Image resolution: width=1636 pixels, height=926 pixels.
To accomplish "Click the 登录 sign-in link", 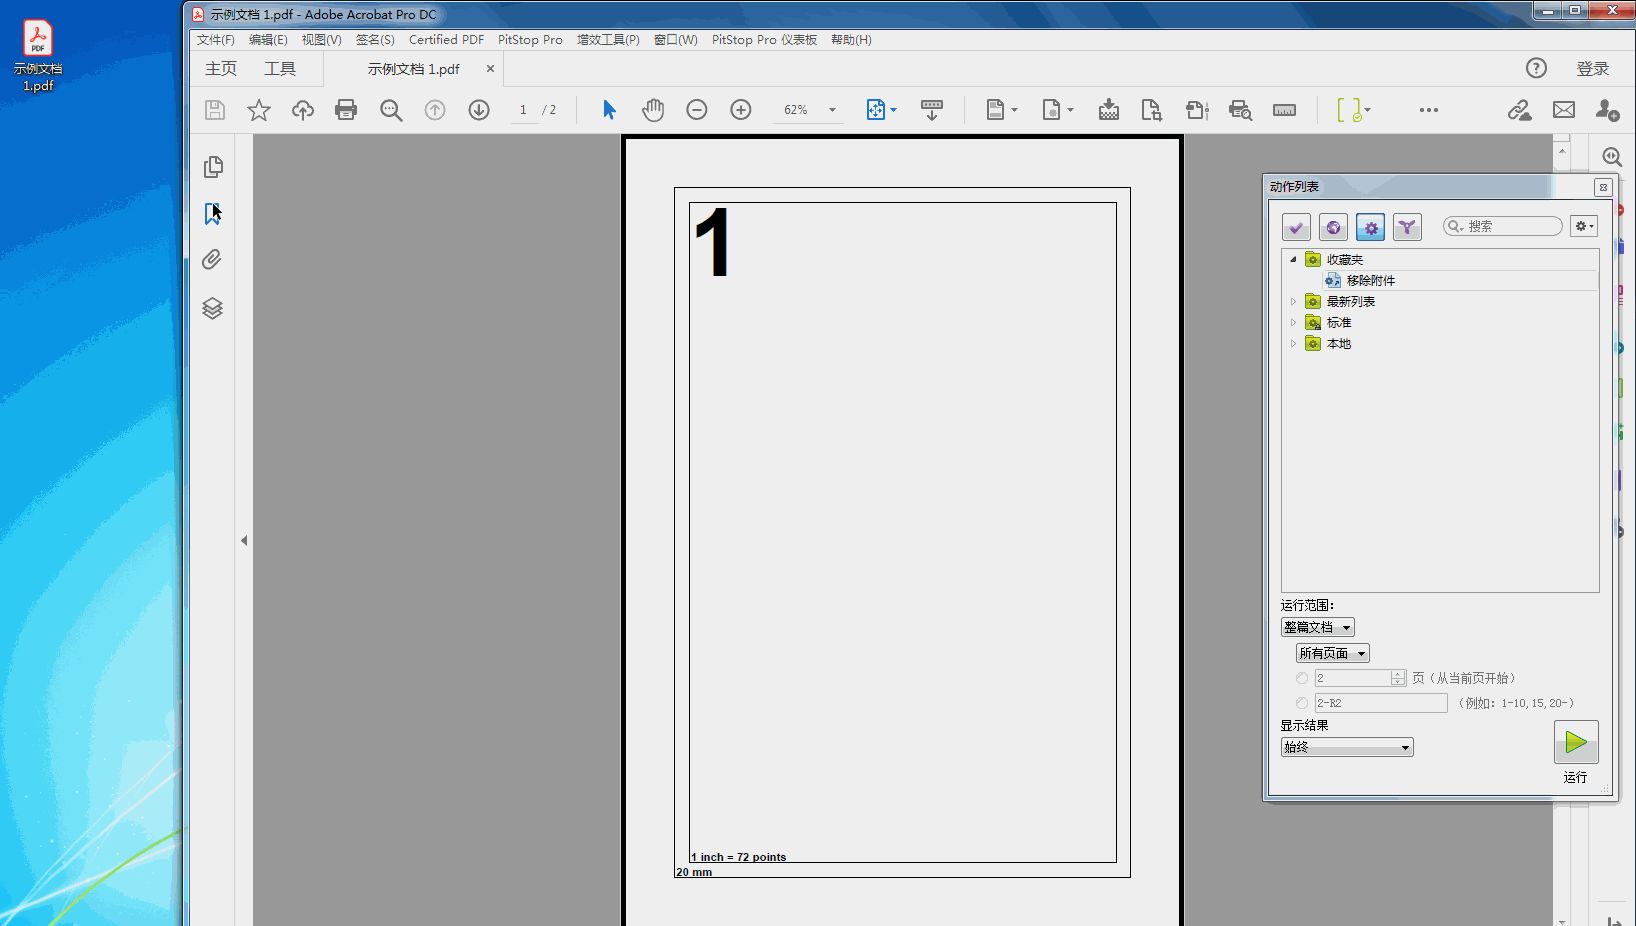I will pos(1593,68).
